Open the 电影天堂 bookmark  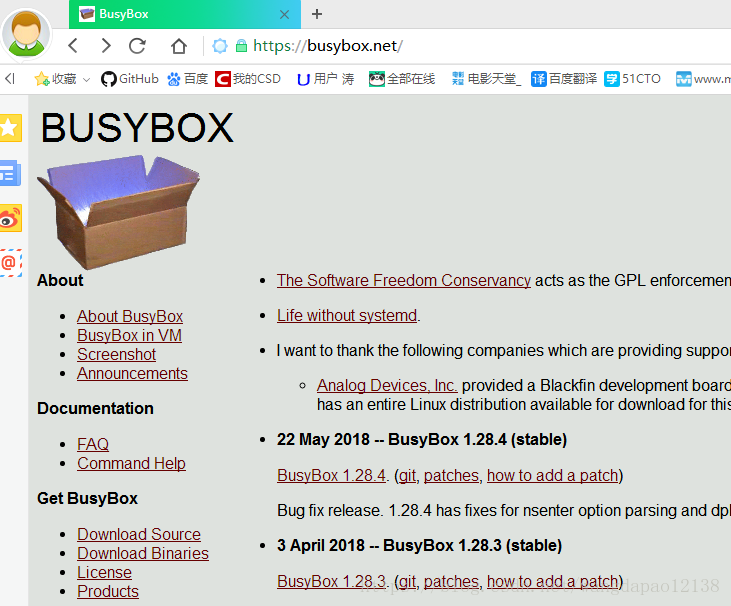coord(486,79)
